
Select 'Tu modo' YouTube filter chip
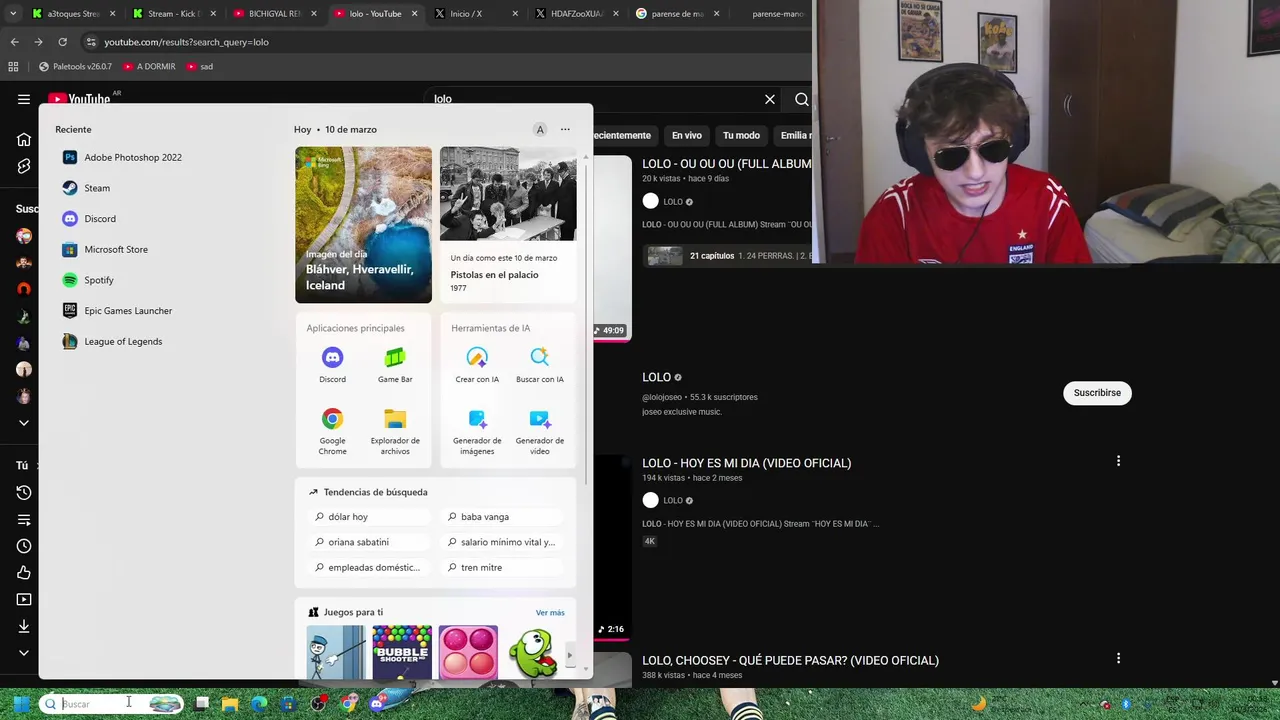click(741, 135)
